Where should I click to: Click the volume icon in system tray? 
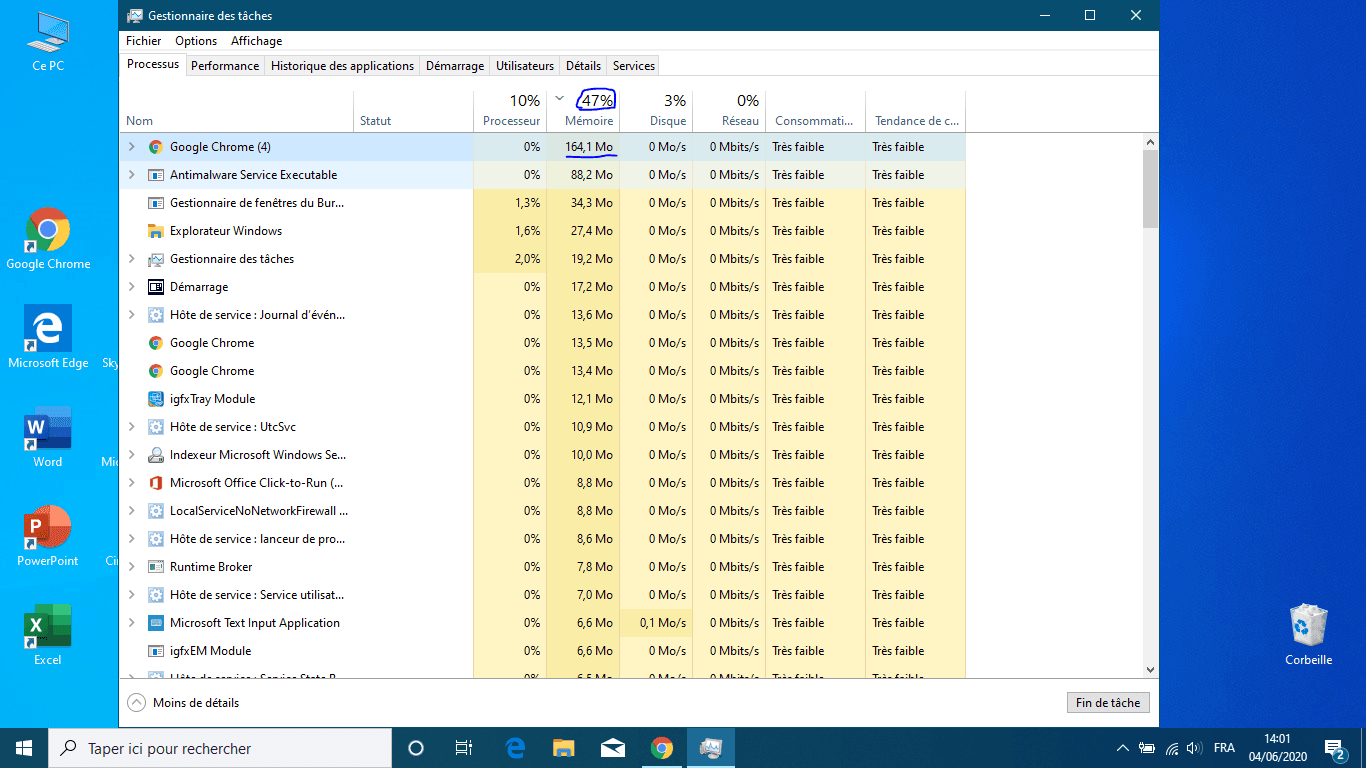click(x=1193, y=748)
